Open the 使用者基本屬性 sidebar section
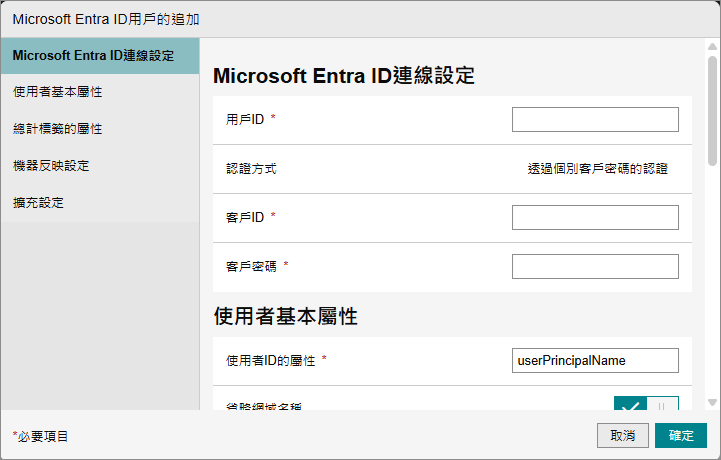 point(58,92)
